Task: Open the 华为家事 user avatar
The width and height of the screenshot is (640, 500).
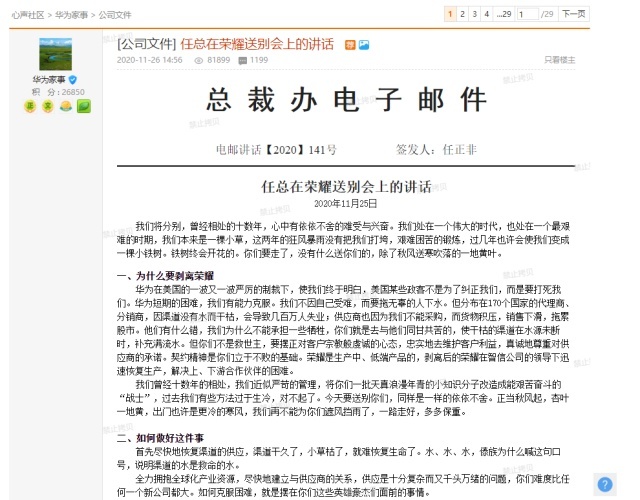Action: (61, 54)
